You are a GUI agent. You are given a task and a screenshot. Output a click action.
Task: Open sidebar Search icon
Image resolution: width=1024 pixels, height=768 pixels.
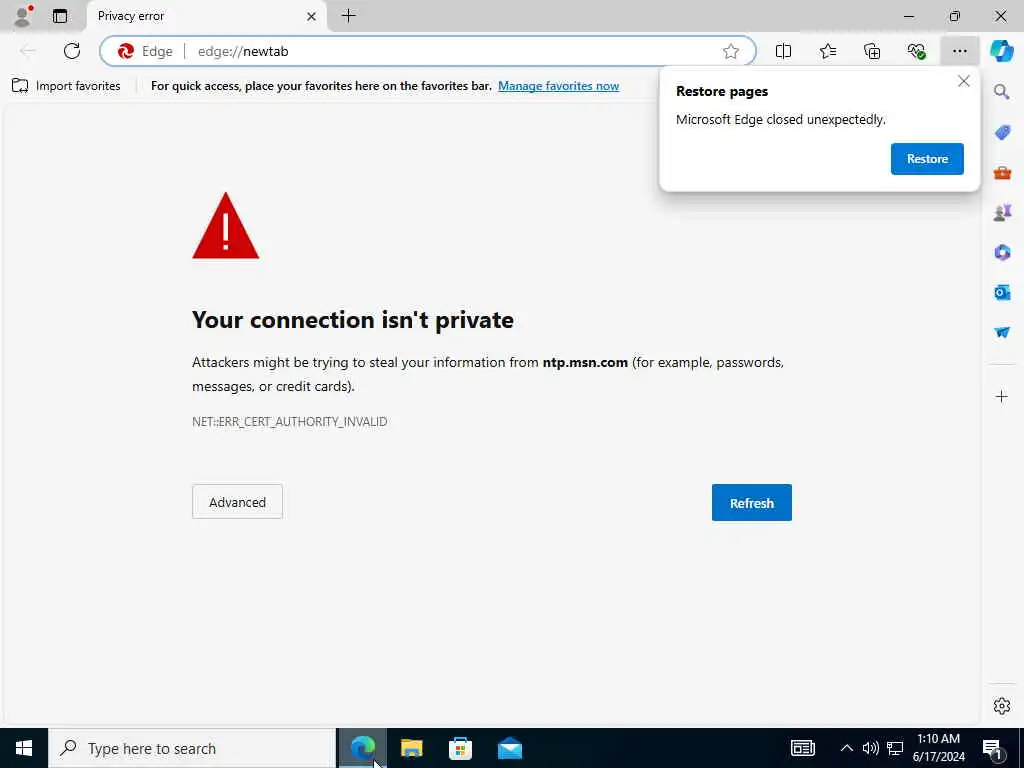point(1002,91)
